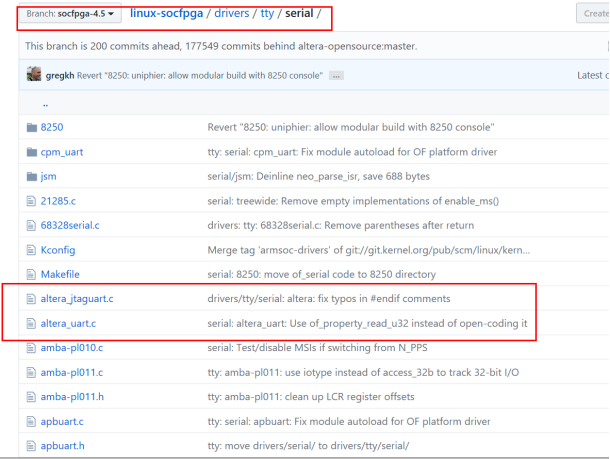Viewport: 610px width, 459px height.
Task: Open use iotype instead of access_32b commit
Action: (363, 373)
